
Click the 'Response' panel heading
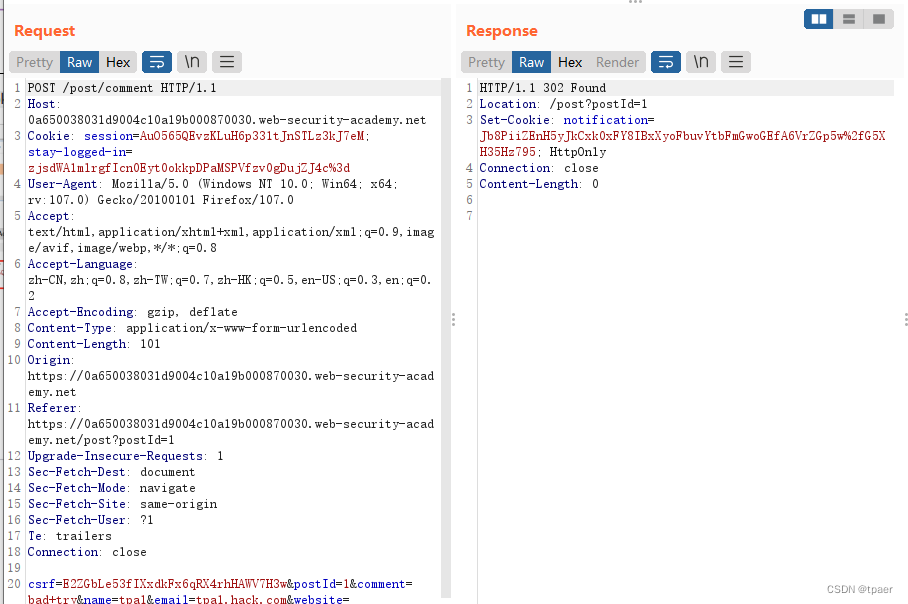tap(502, 31)
